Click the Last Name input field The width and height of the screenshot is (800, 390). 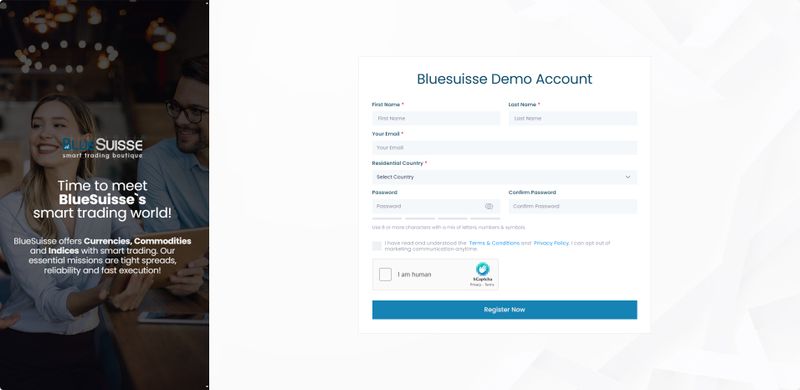[572, 118]
